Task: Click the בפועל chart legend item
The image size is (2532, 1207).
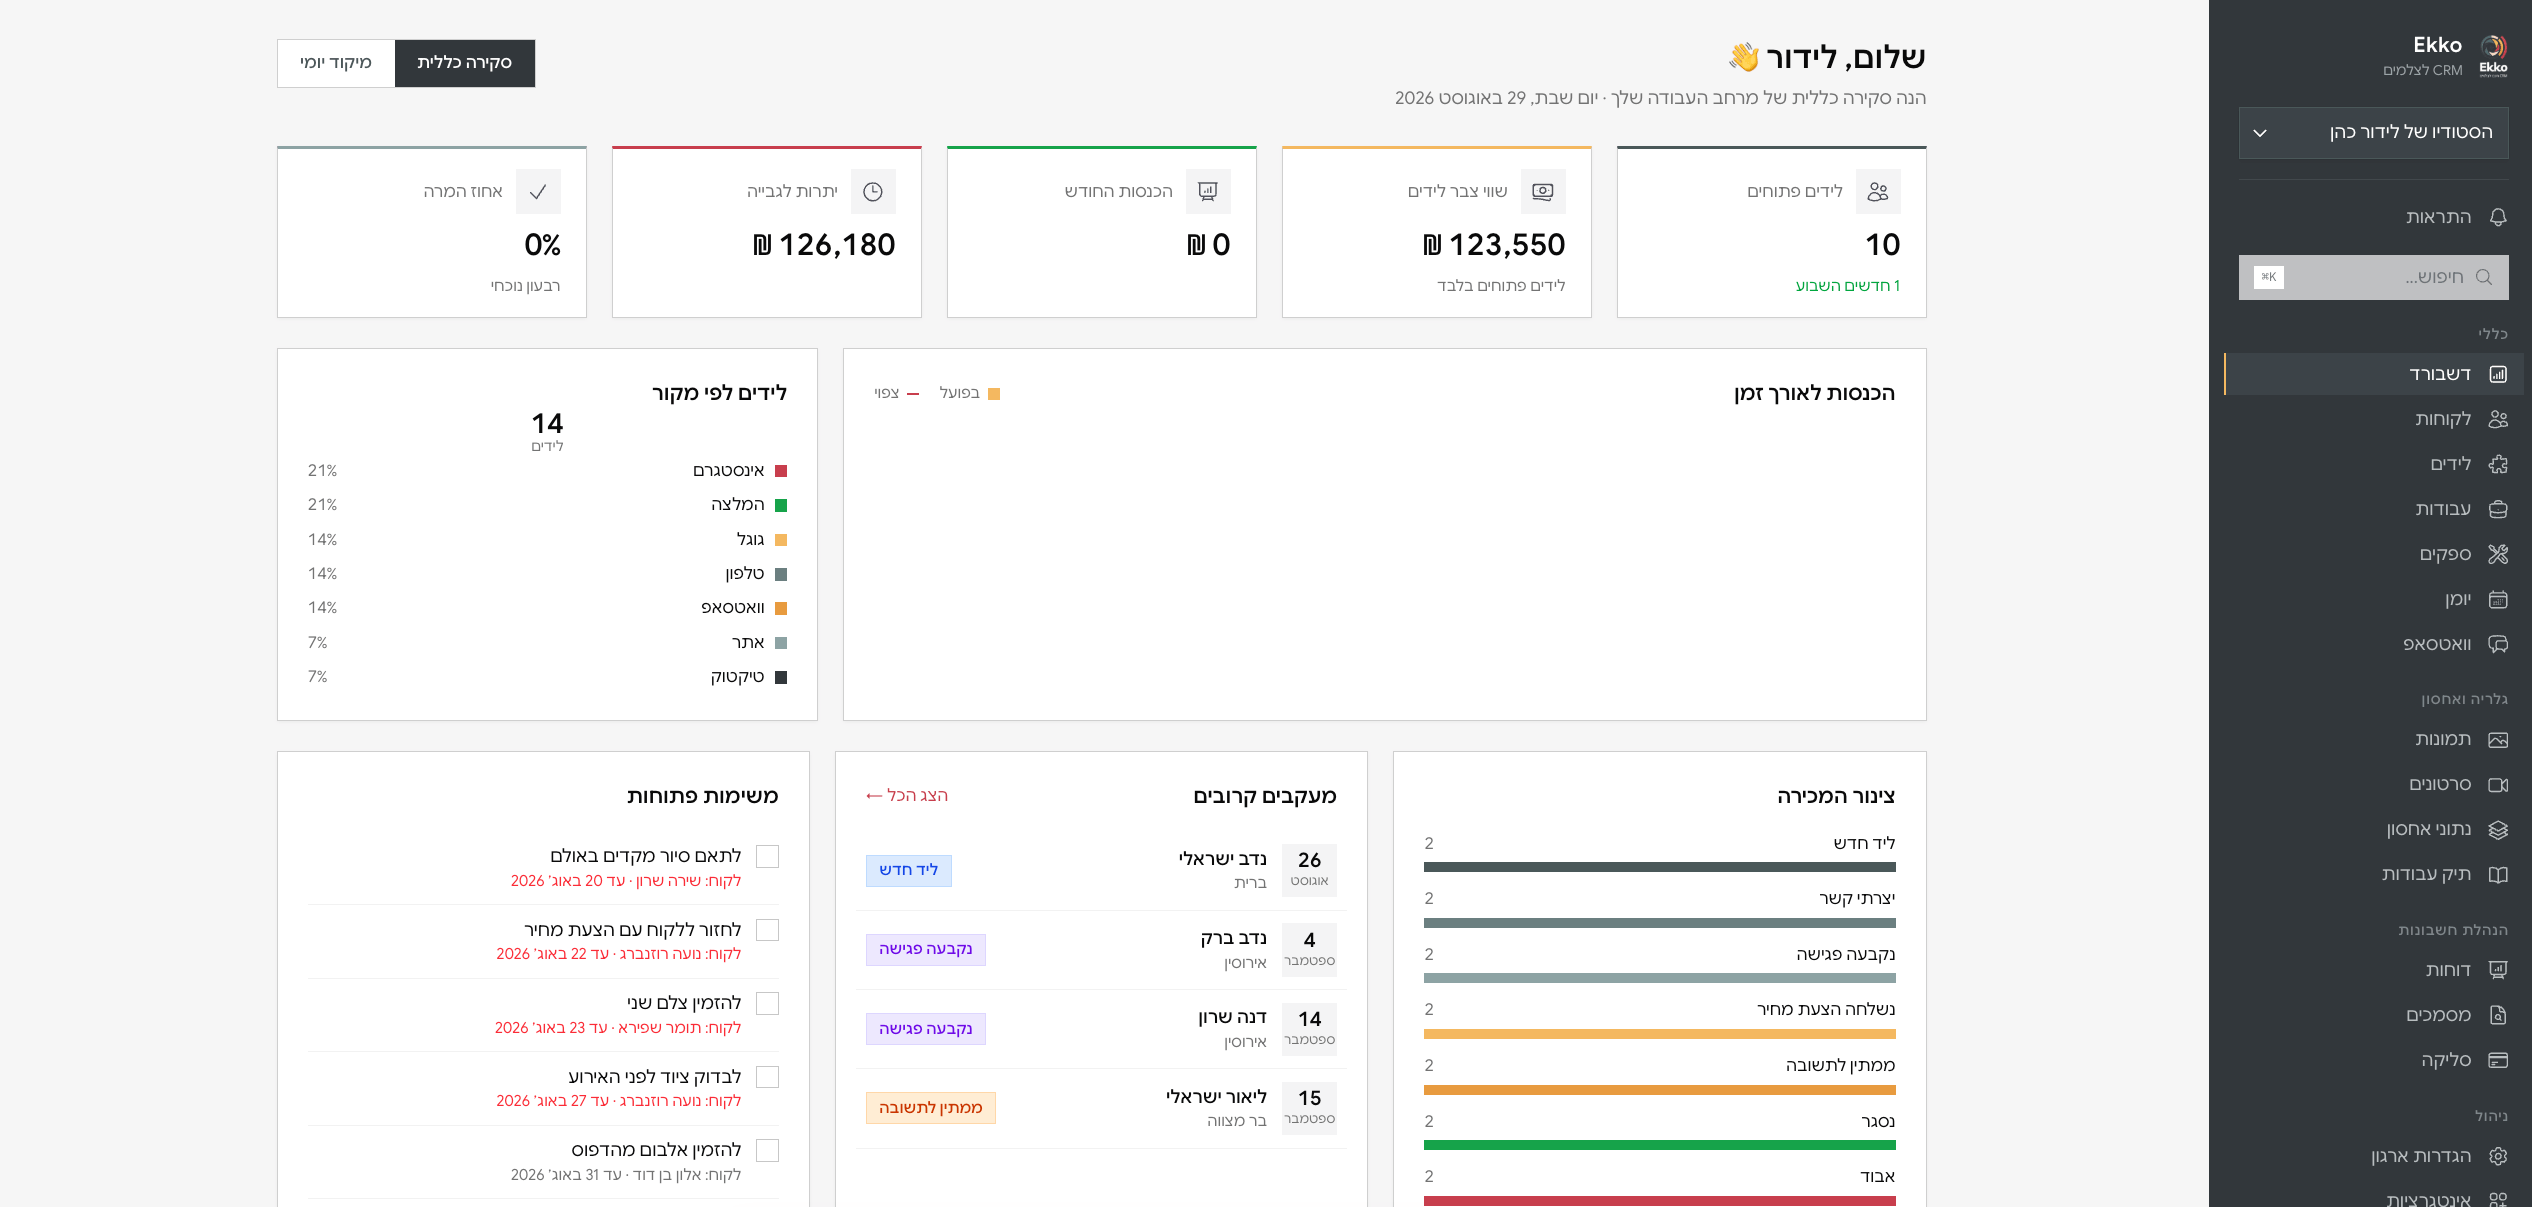Action: click(969, 393)
